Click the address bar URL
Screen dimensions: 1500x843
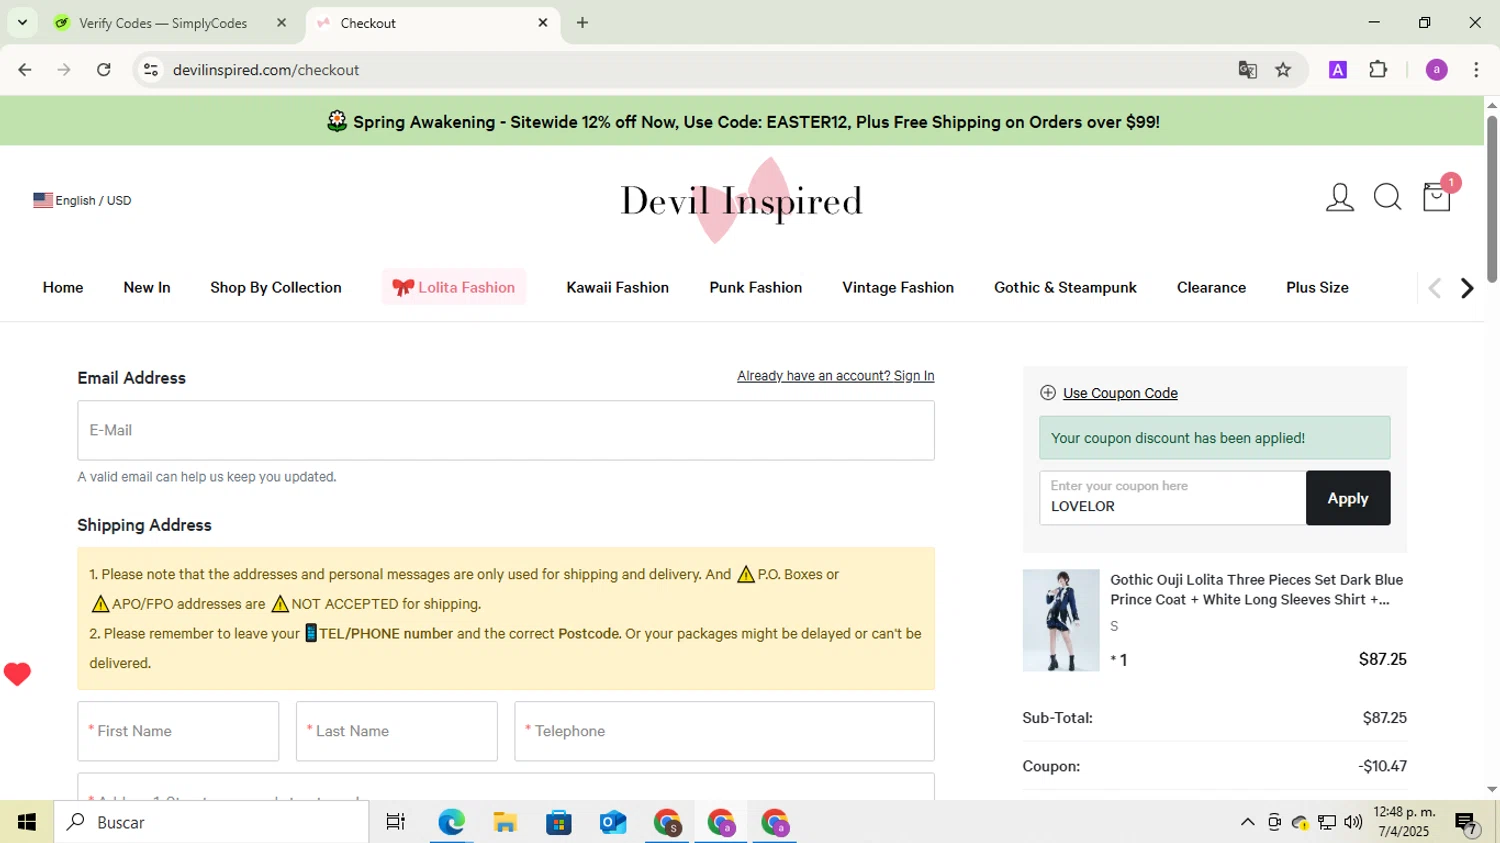[x=266, y=70]
